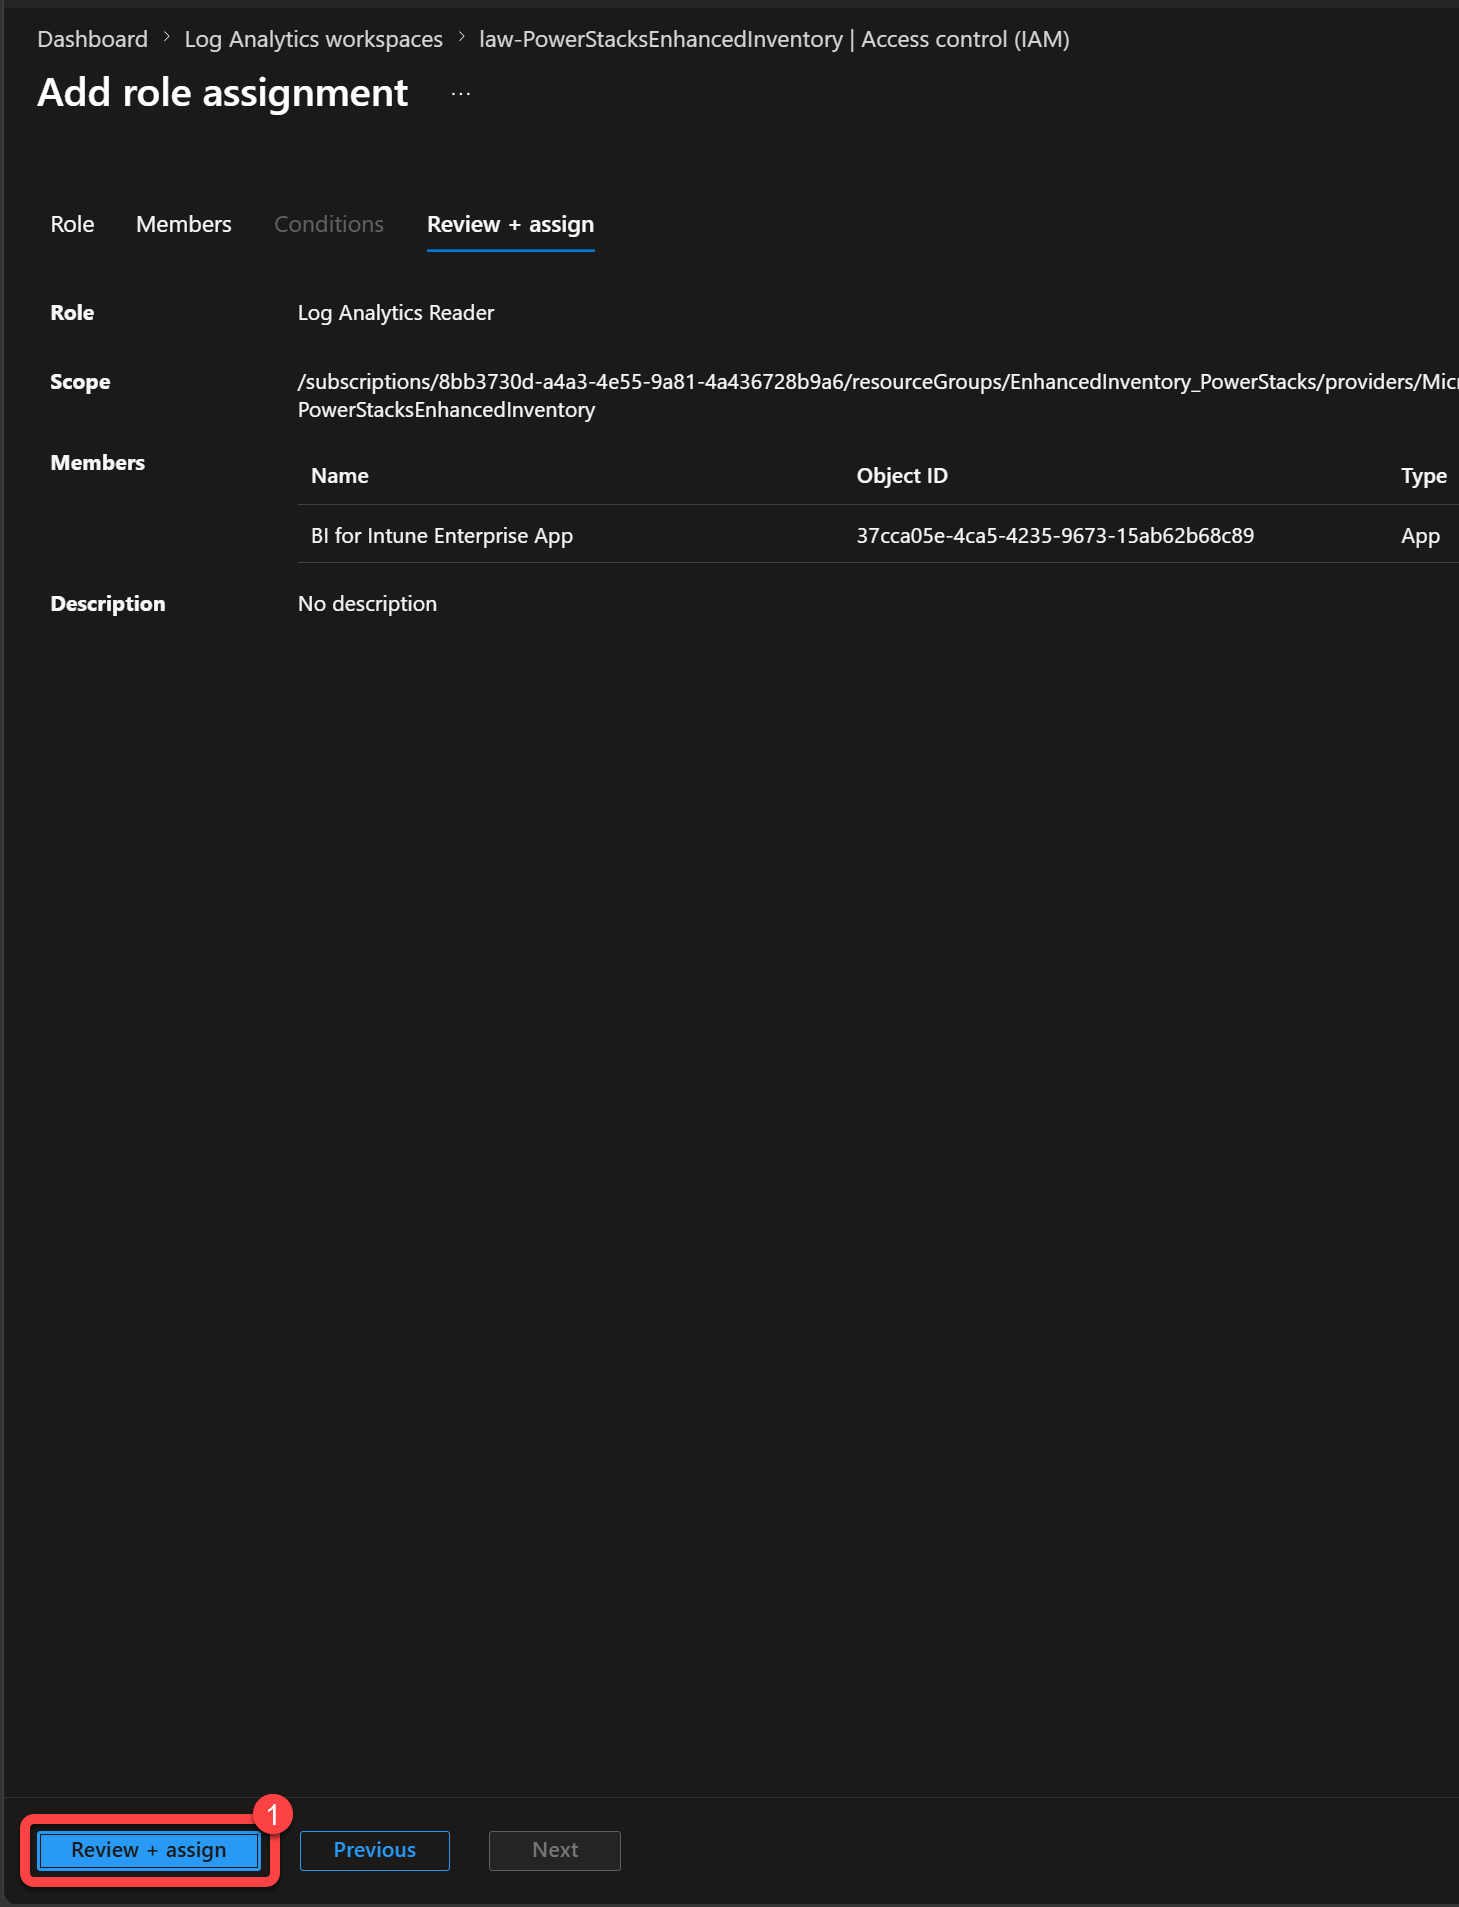Image resolution: width=1459 pixels, height=1907 pixels.
Task: Select BI for Intune Enterprise App member
Action: point(442,536)
